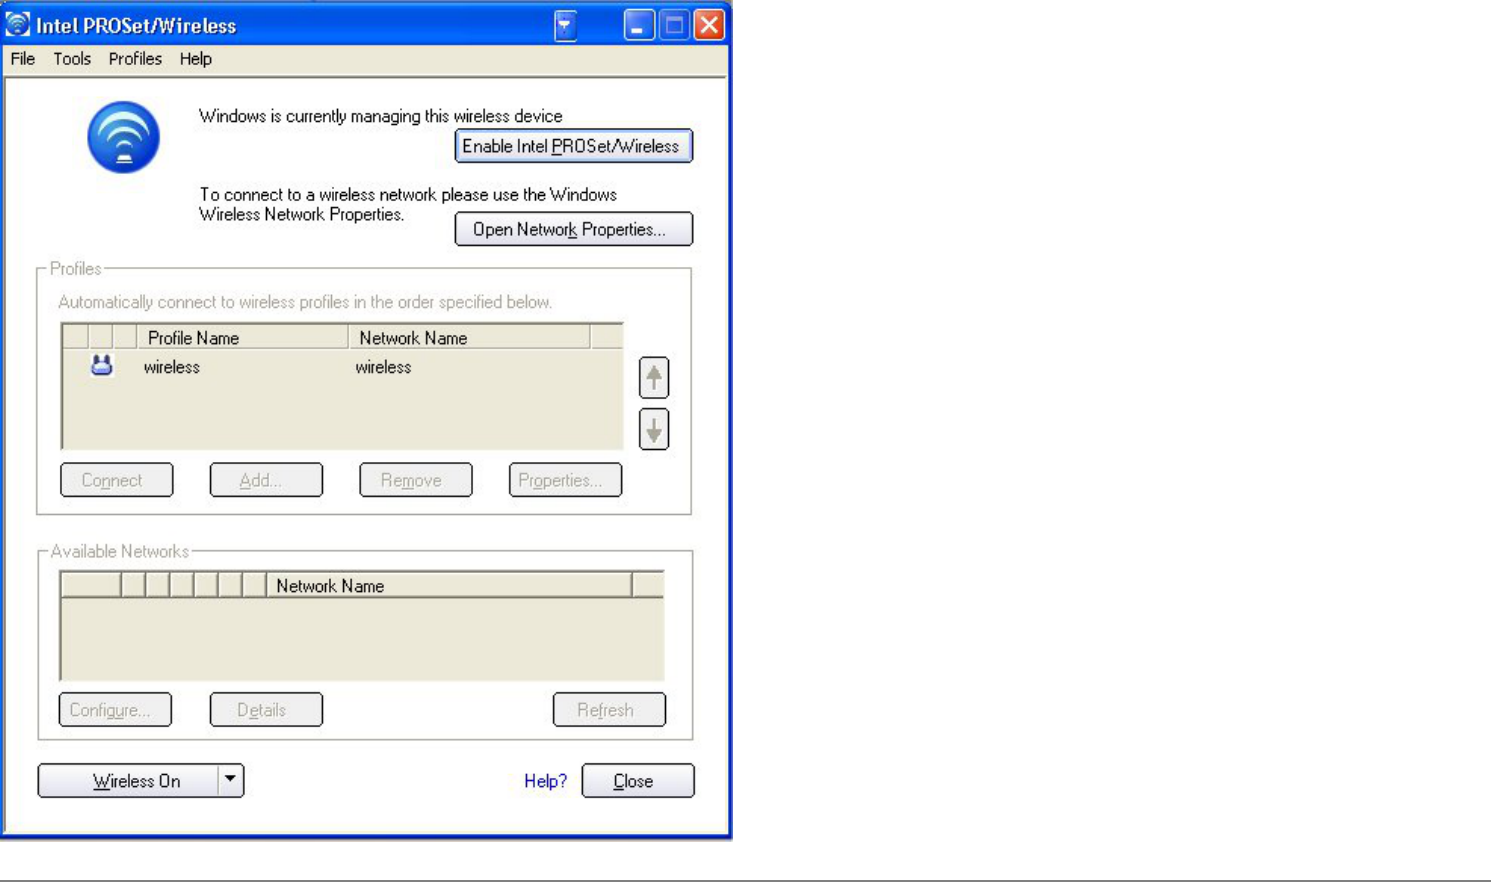Move profile up with the up arrow
This screenshot has width=1491, height=882.
654,378
